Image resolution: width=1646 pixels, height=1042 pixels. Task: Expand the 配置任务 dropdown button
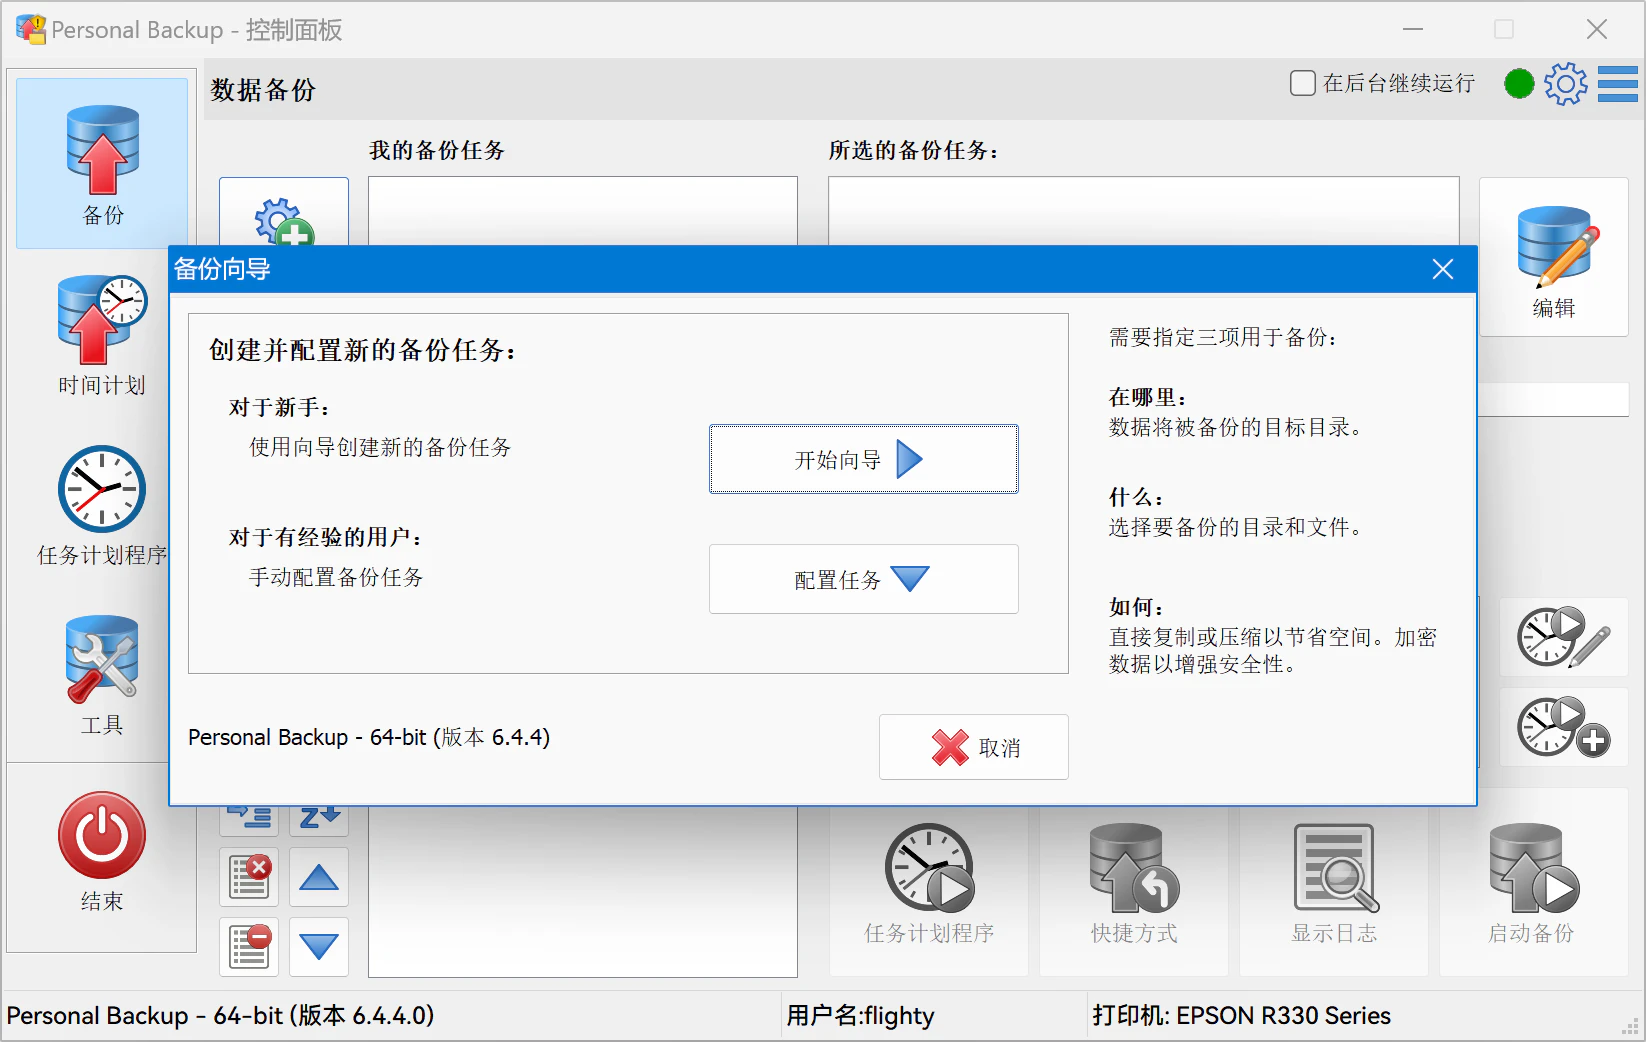[x=863, y=579]
